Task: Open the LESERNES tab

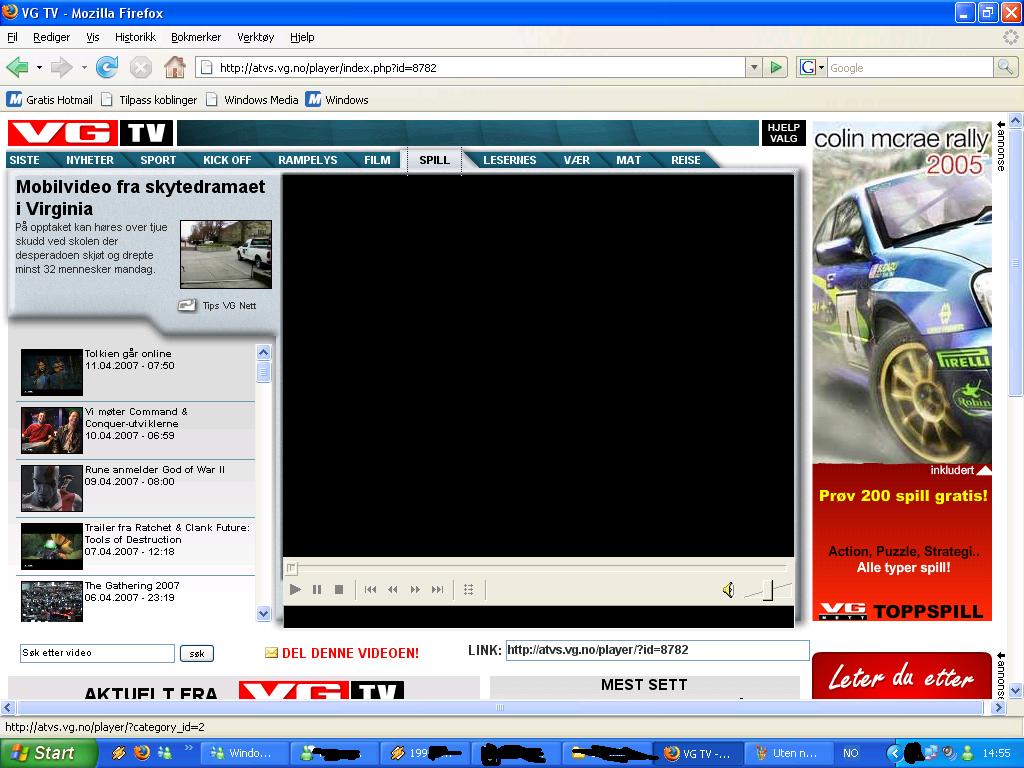Action: click(x=509, y=160)
